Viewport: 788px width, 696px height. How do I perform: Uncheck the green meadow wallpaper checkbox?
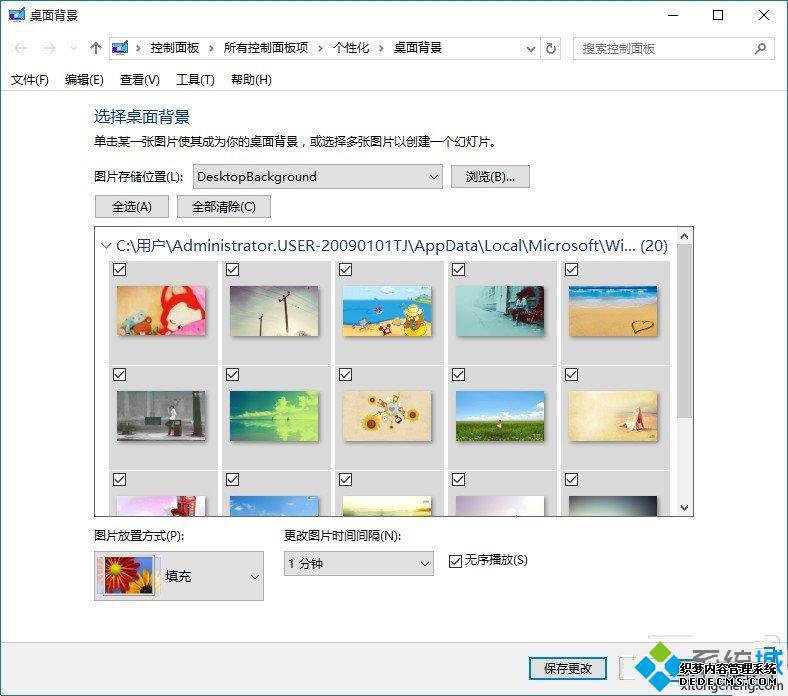click(x=459, y=375)
